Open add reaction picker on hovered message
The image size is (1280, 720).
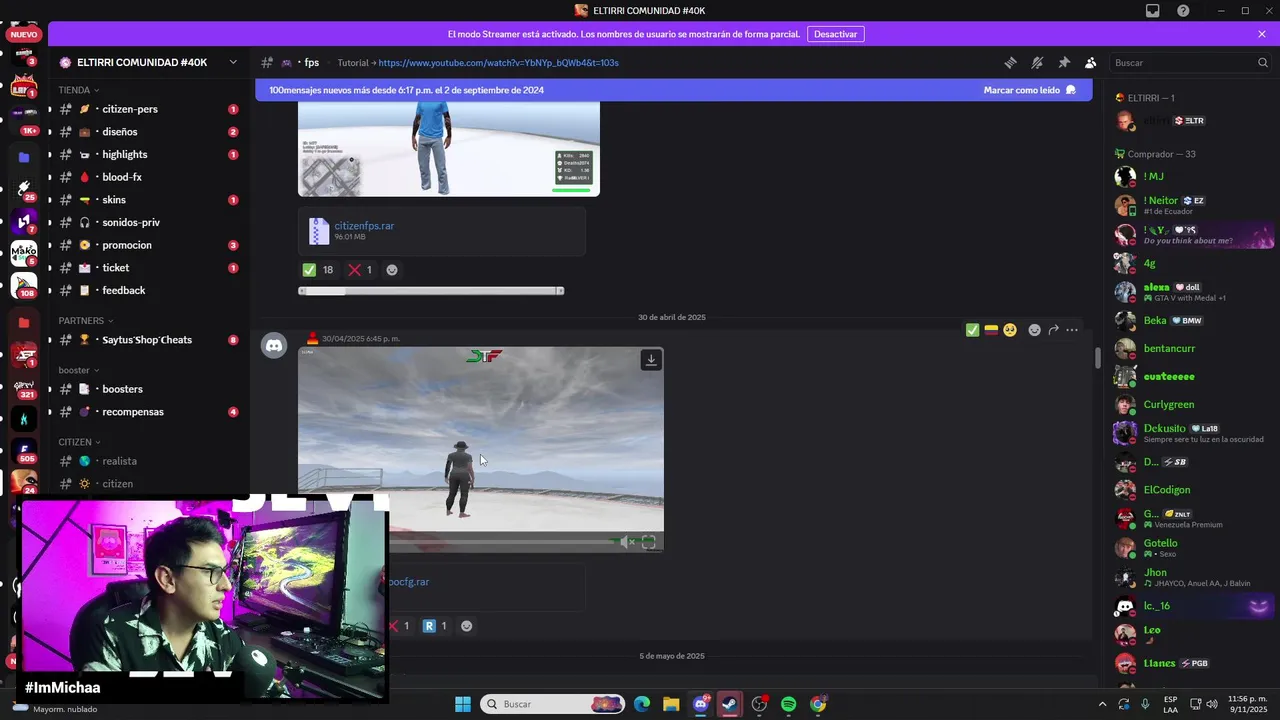1034,330
